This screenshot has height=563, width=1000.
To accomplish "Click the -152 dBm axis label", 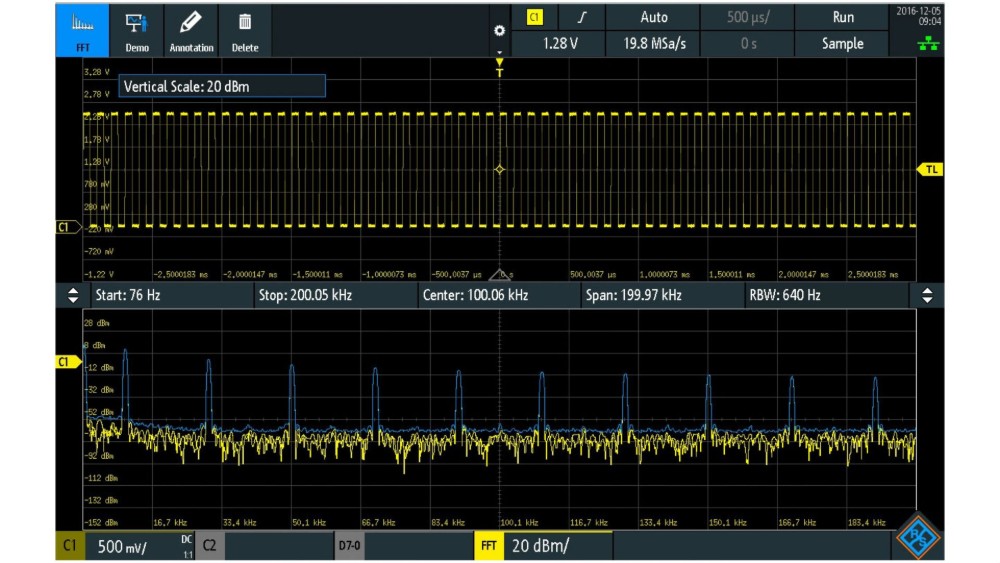I will (x=101, y=523).
